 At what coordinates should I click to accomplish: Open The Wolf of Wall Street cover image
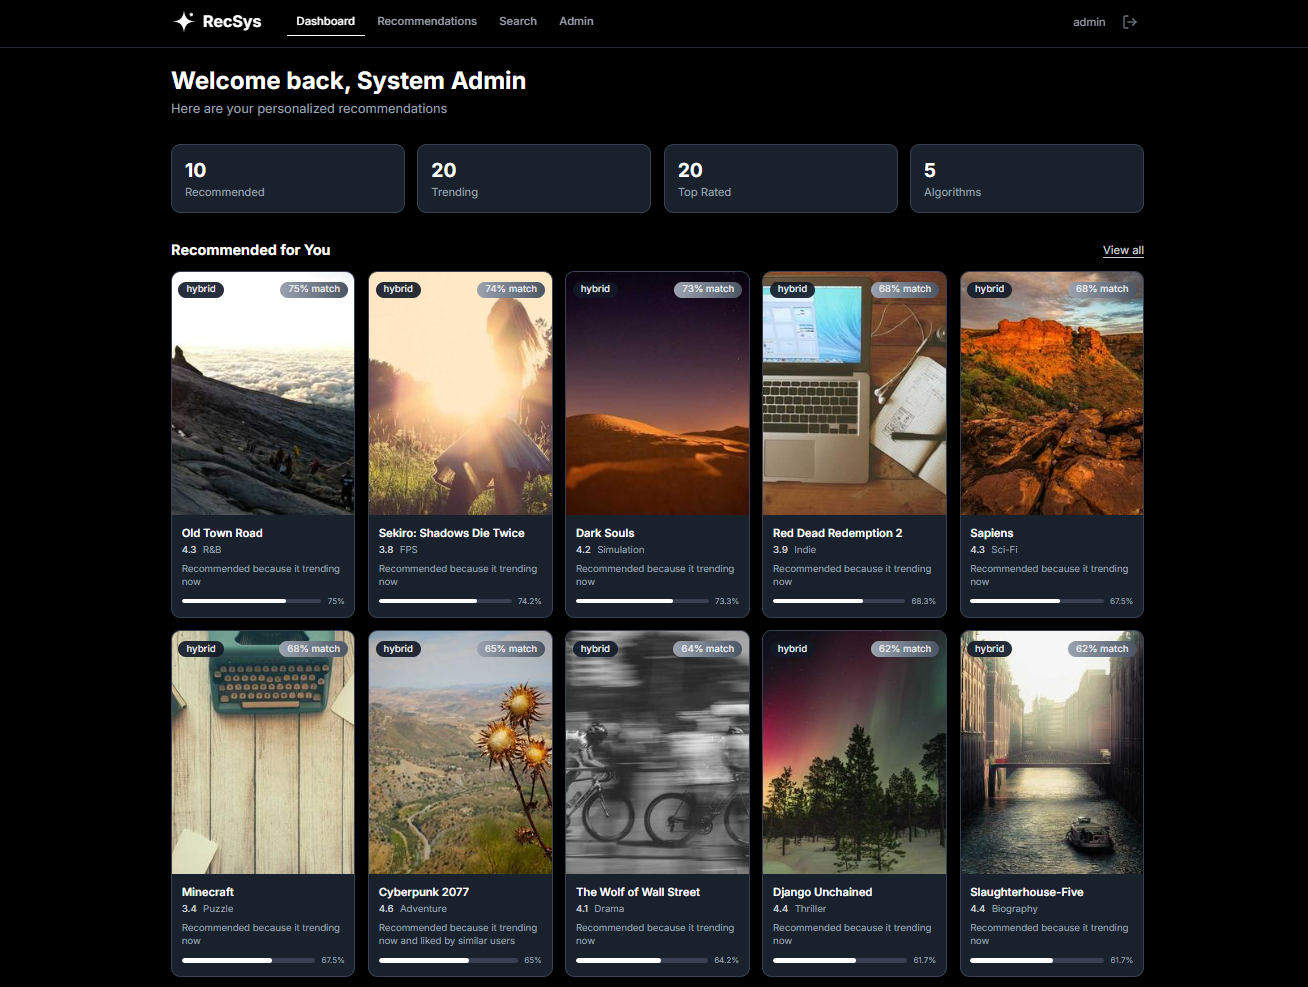click(657, 752)
